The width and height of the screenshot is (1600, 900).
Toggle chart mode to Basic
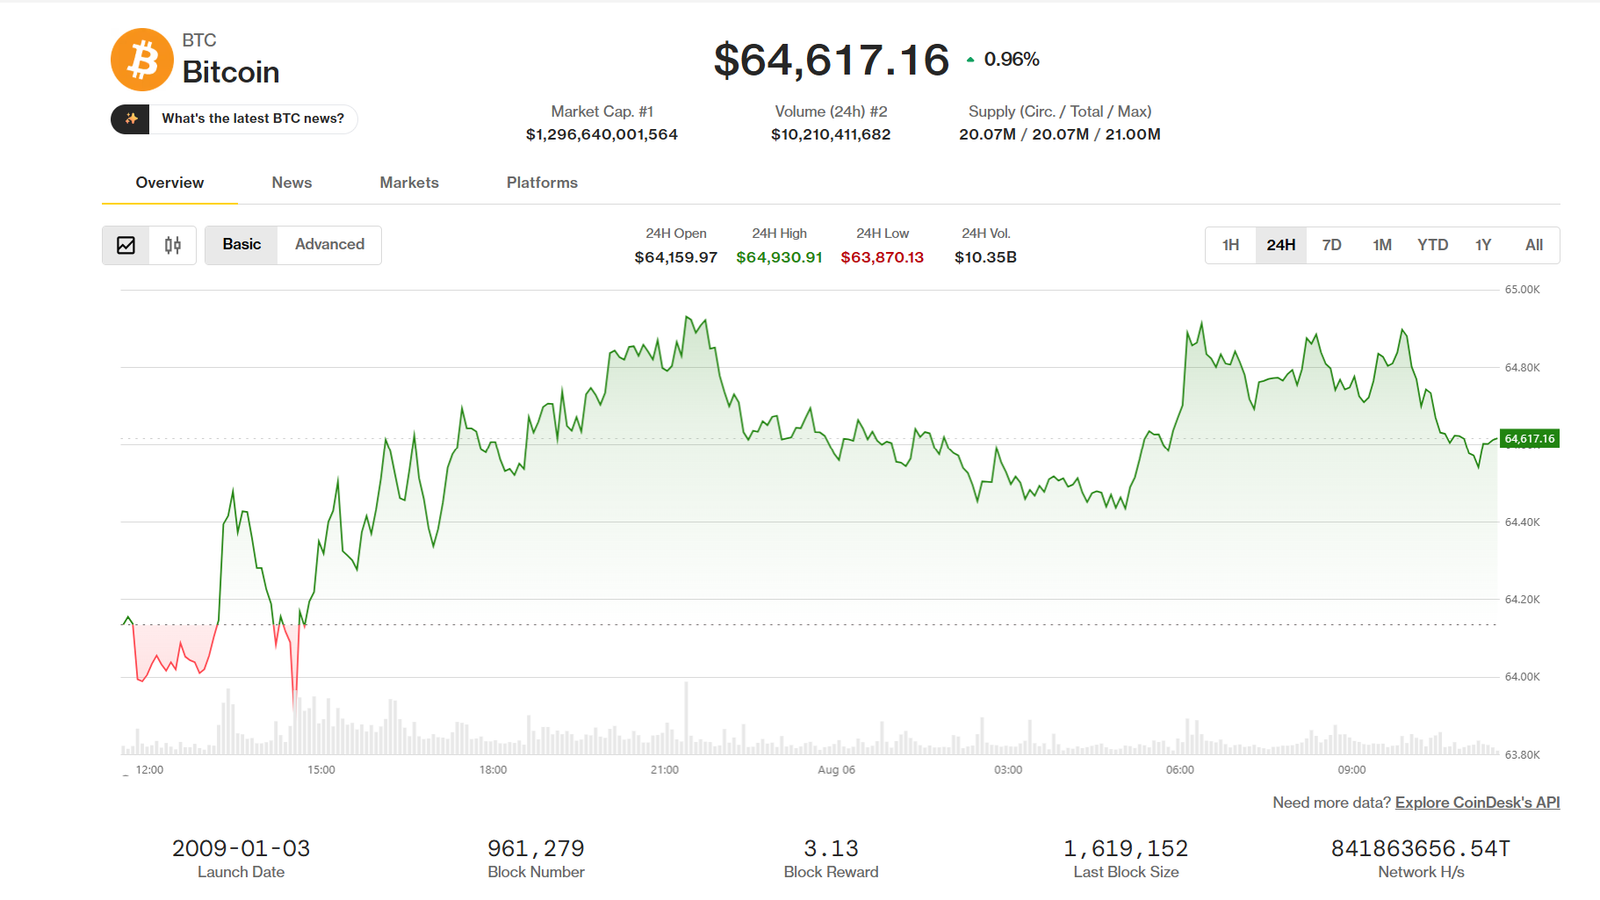241,245
